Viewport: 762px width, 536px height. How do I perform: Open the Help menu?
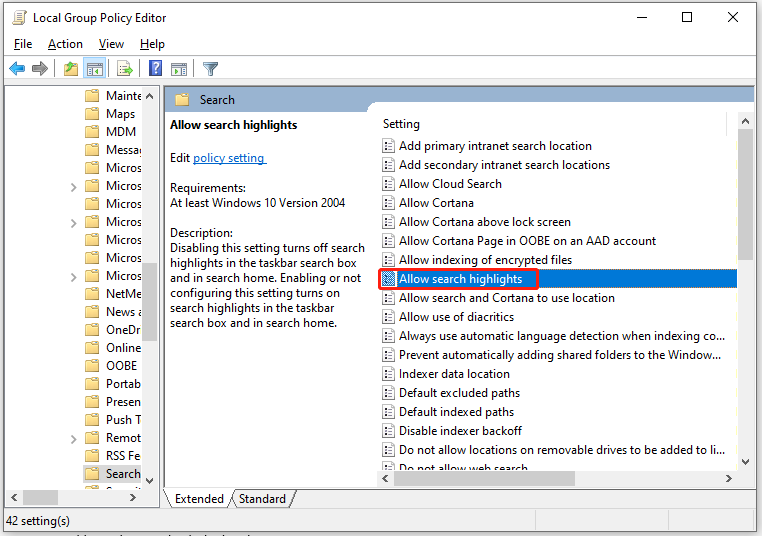[x=152, y=44]
